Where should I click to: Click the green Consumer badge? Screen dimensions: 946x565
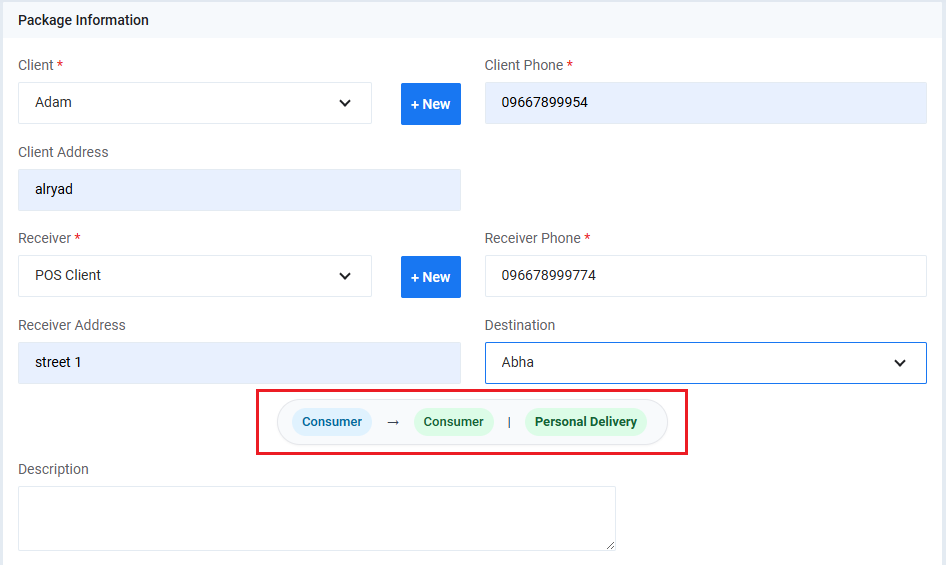453,422
